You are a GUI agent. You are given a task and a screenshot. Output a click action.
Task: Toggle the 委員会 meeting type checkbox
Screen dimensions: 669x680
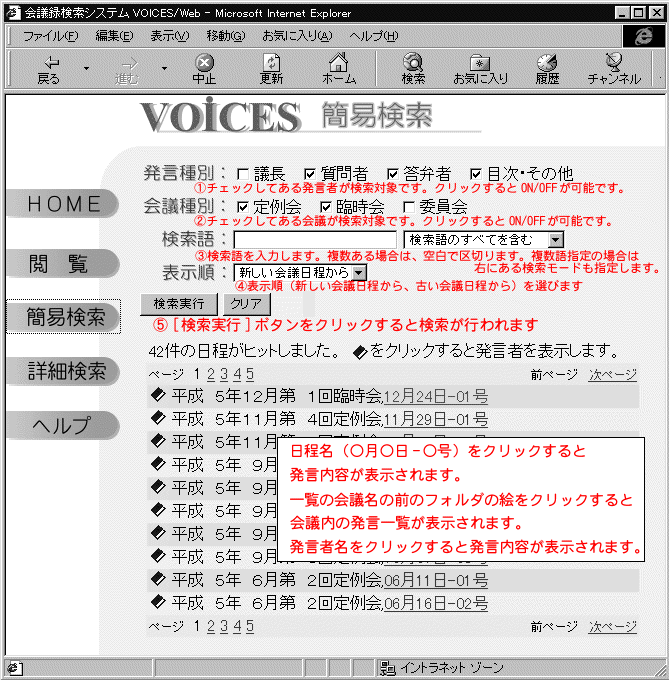pyautogui.click(x=408, y=207)
